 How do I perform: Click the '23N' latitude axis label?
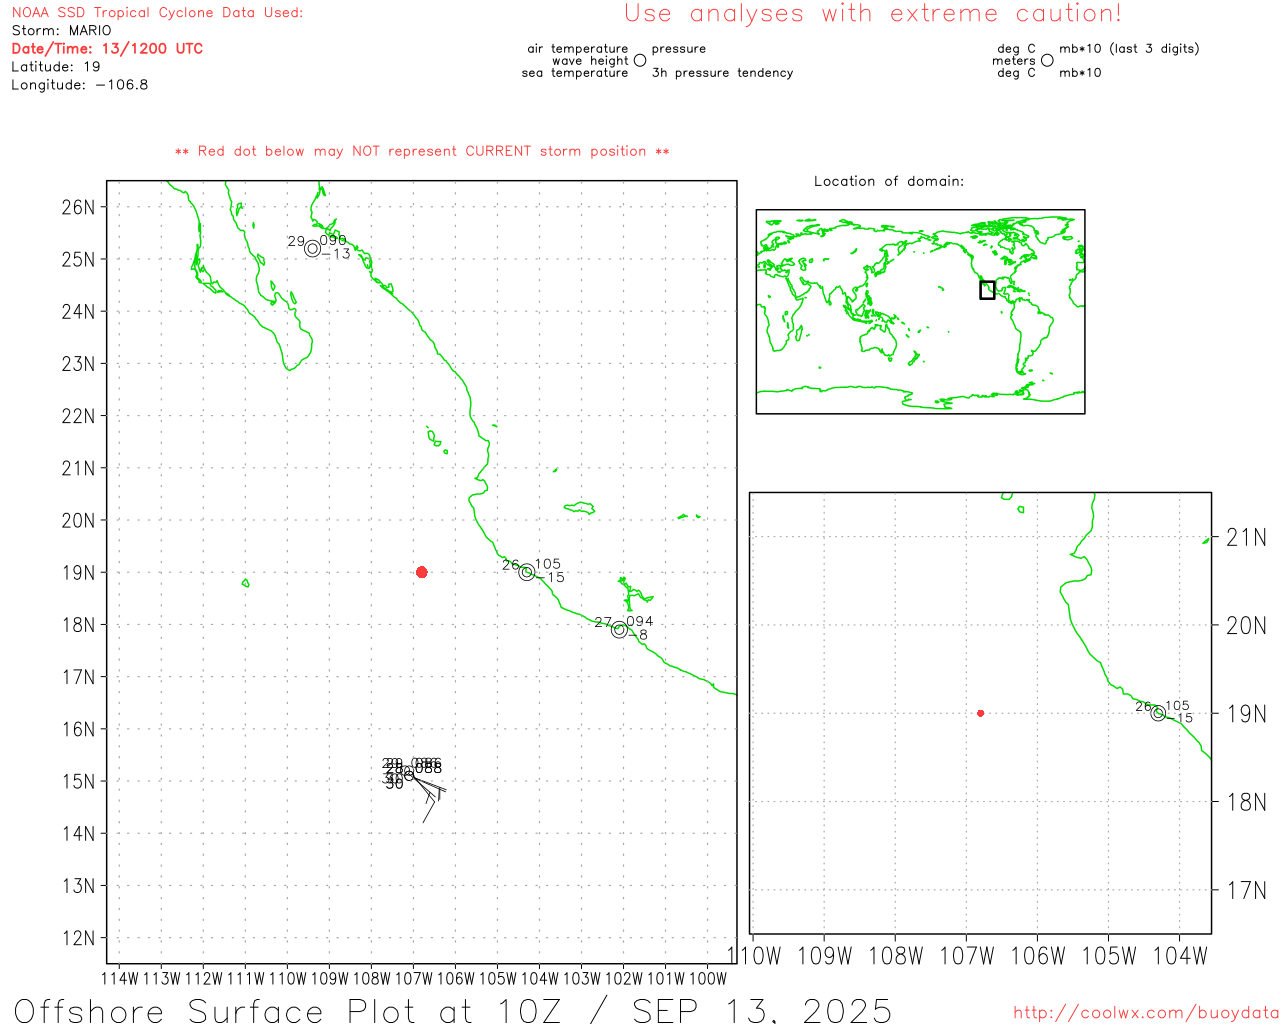(78, 364)
